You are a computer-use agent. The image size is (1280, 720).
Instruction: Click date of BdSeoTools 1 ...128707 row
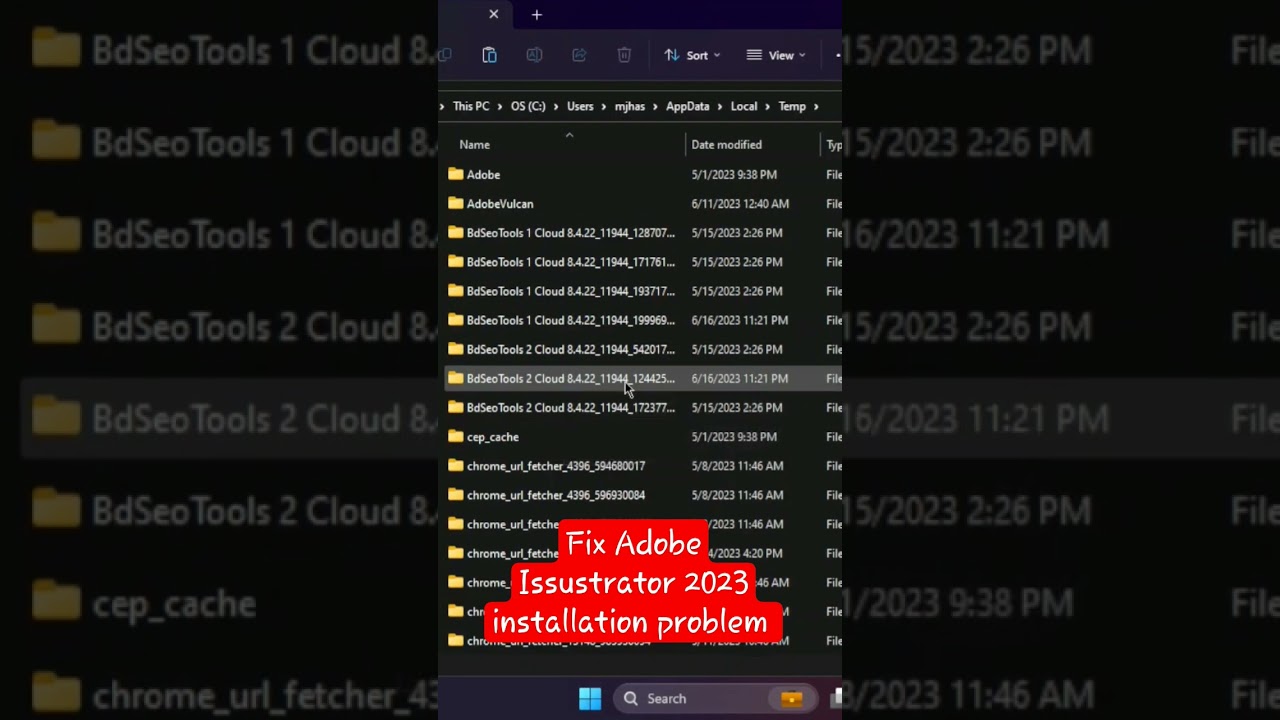(x=737, y=232)
